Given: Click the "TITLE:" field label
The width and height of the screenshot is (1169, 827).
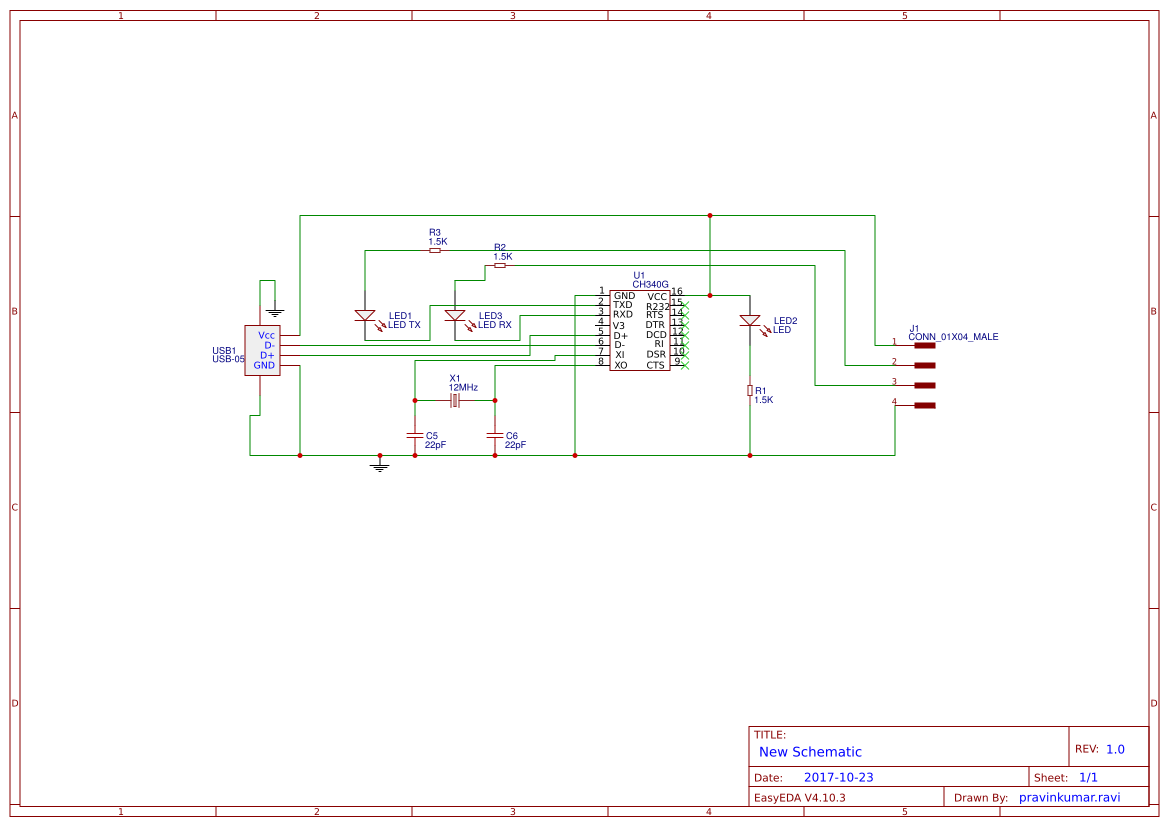Looking at the screenshot, I should pyautogui.click(x=770, y=735).
